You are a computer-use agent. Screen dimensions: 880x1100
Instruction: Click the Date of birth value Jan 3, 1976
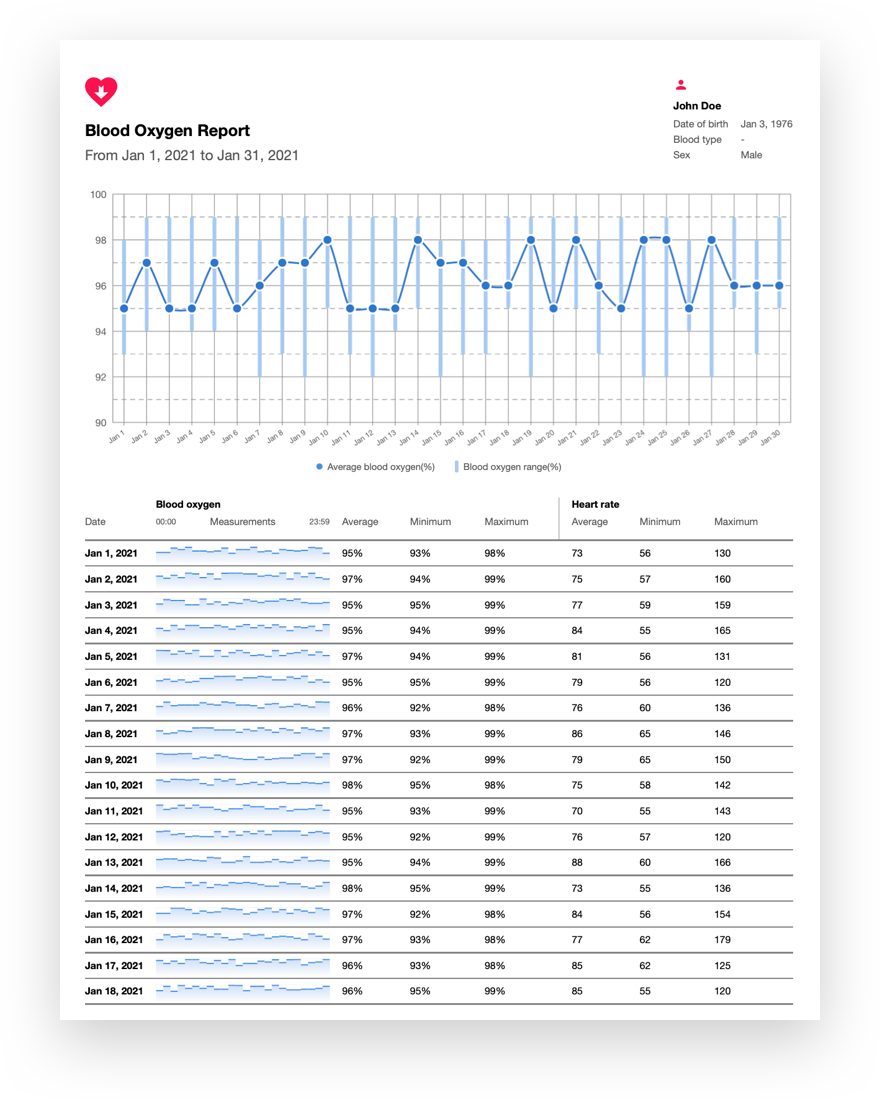(x=766, y=124)
